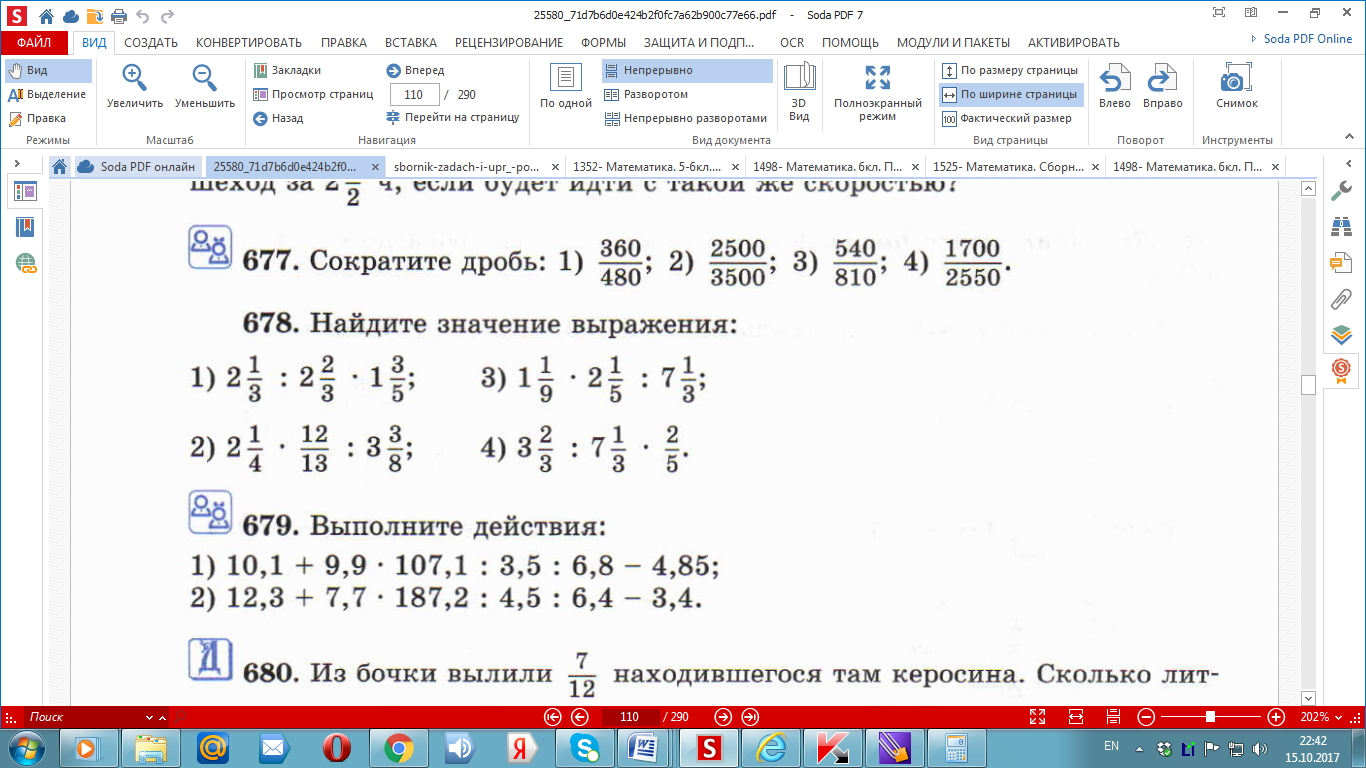Viewport: 1366px width, 768px height.
Task: Open comments note icon in right sidebar
Action: pyautogui.click(x=1341, y=263)
